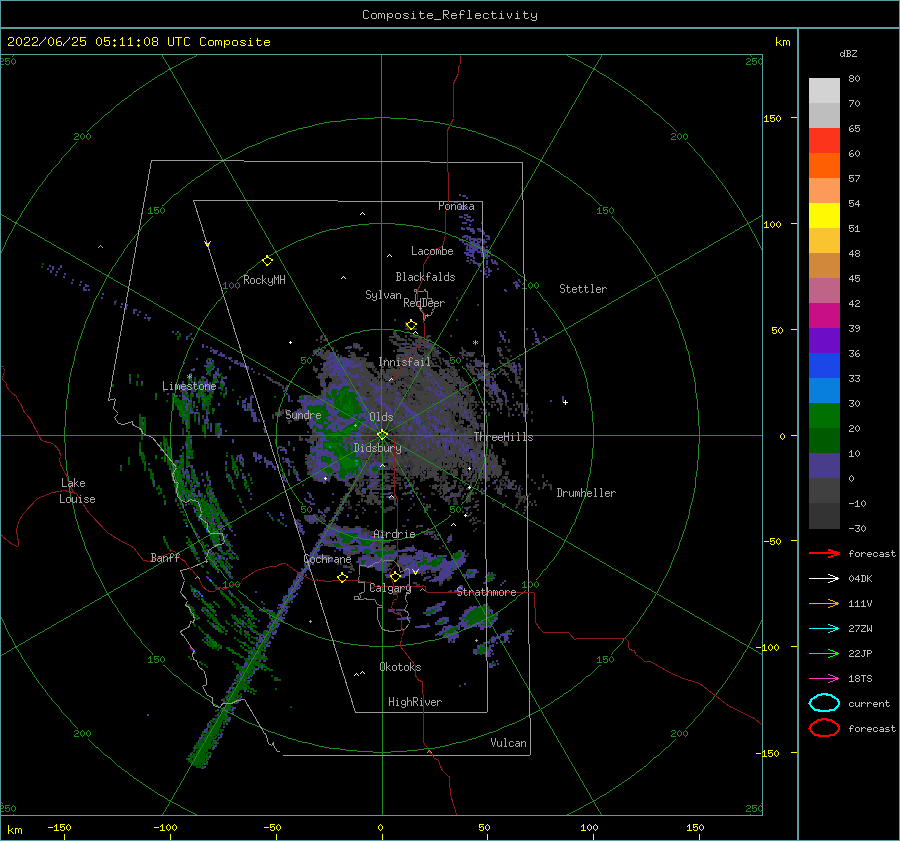Click the Ponoka label
Viewport: 900px width, 841px height.
point(456,206)
